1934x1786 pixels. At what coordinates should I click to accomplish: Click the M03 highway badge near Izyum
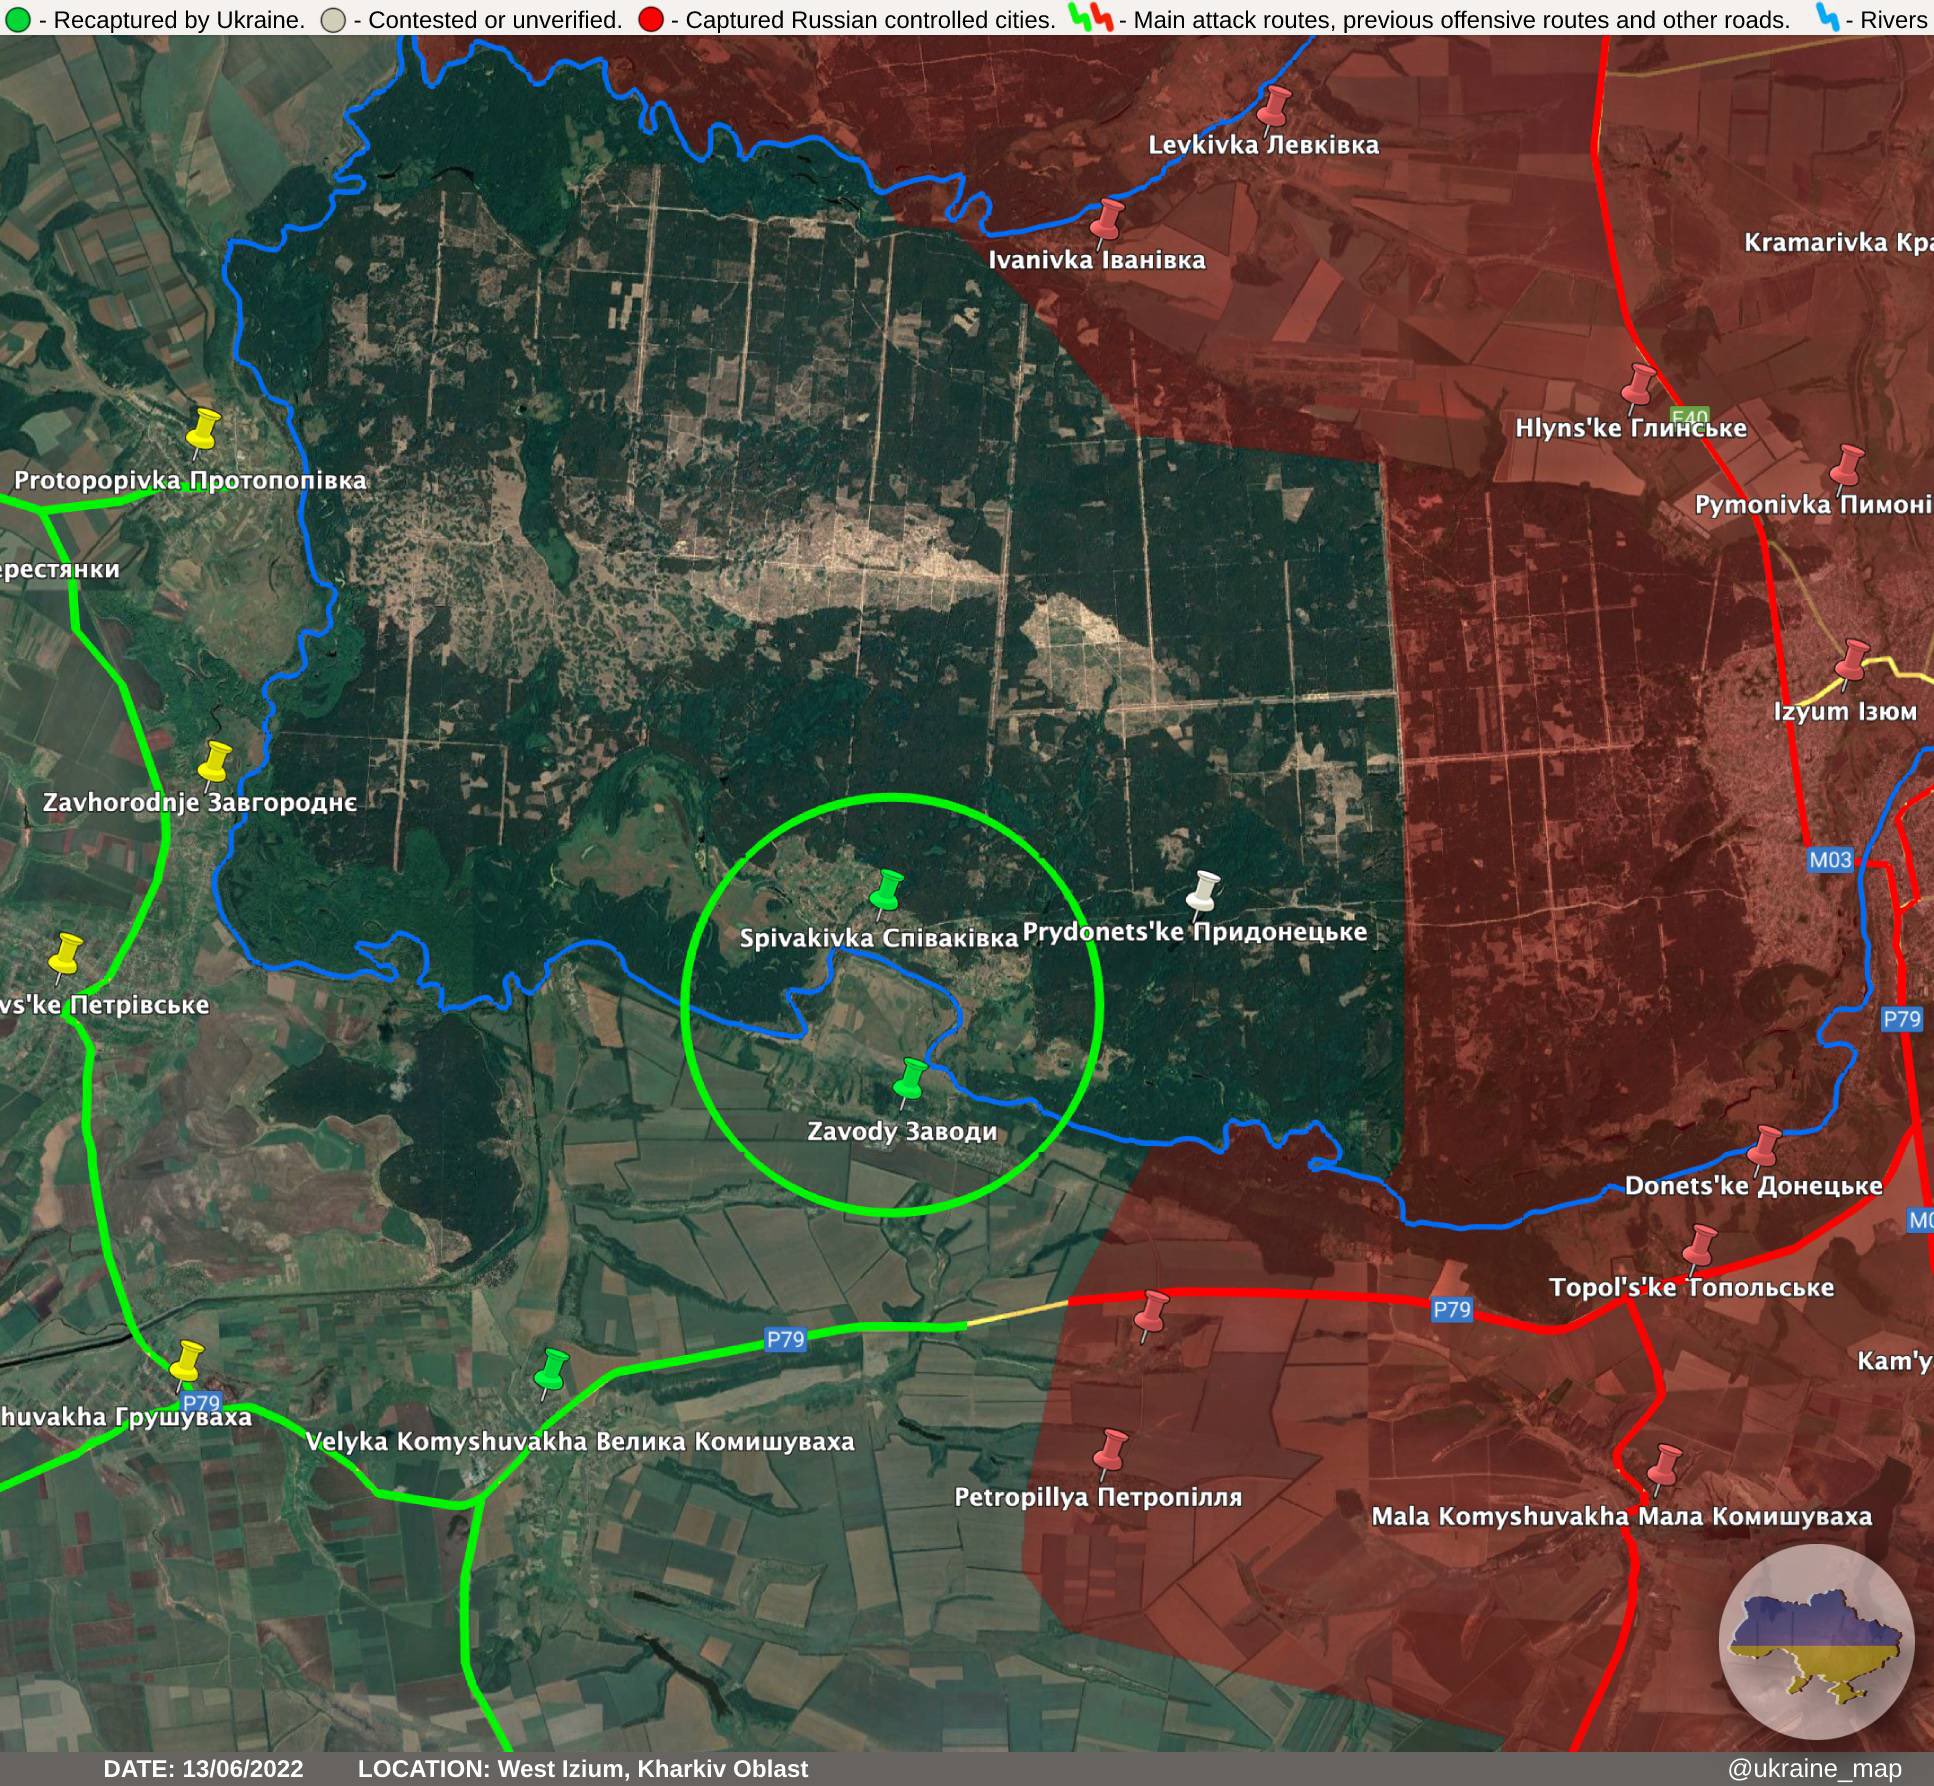pos(1830,860)
